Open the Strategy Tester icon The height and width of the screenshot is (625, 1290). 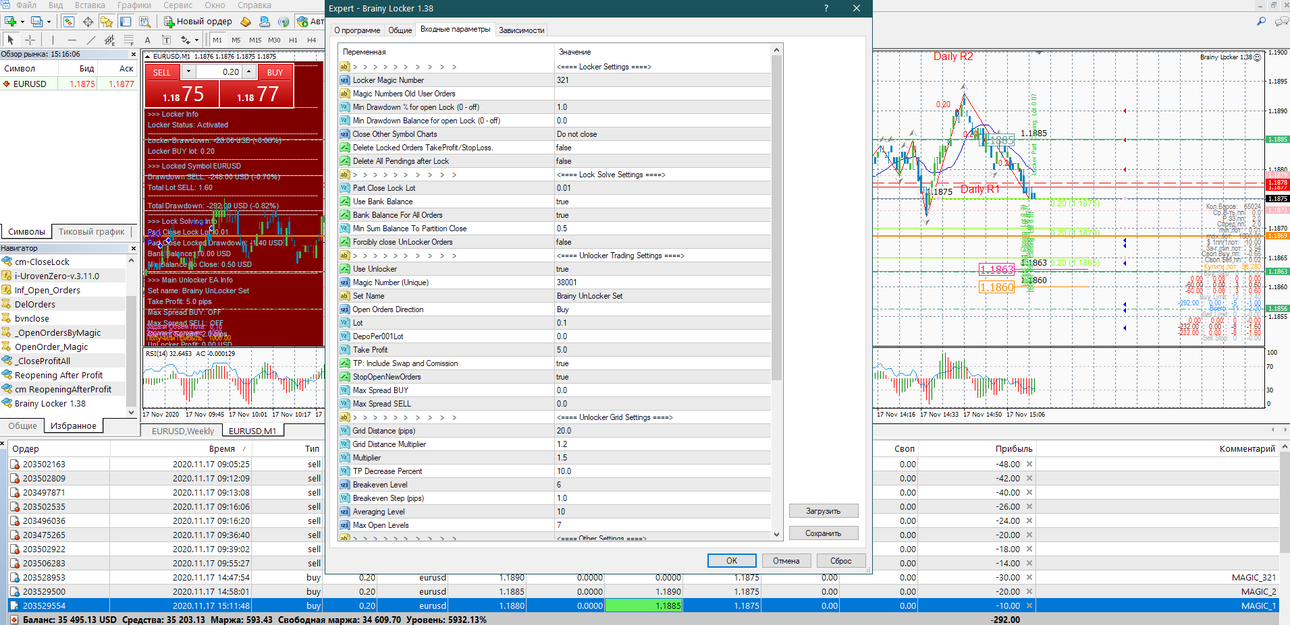point(144,21)
